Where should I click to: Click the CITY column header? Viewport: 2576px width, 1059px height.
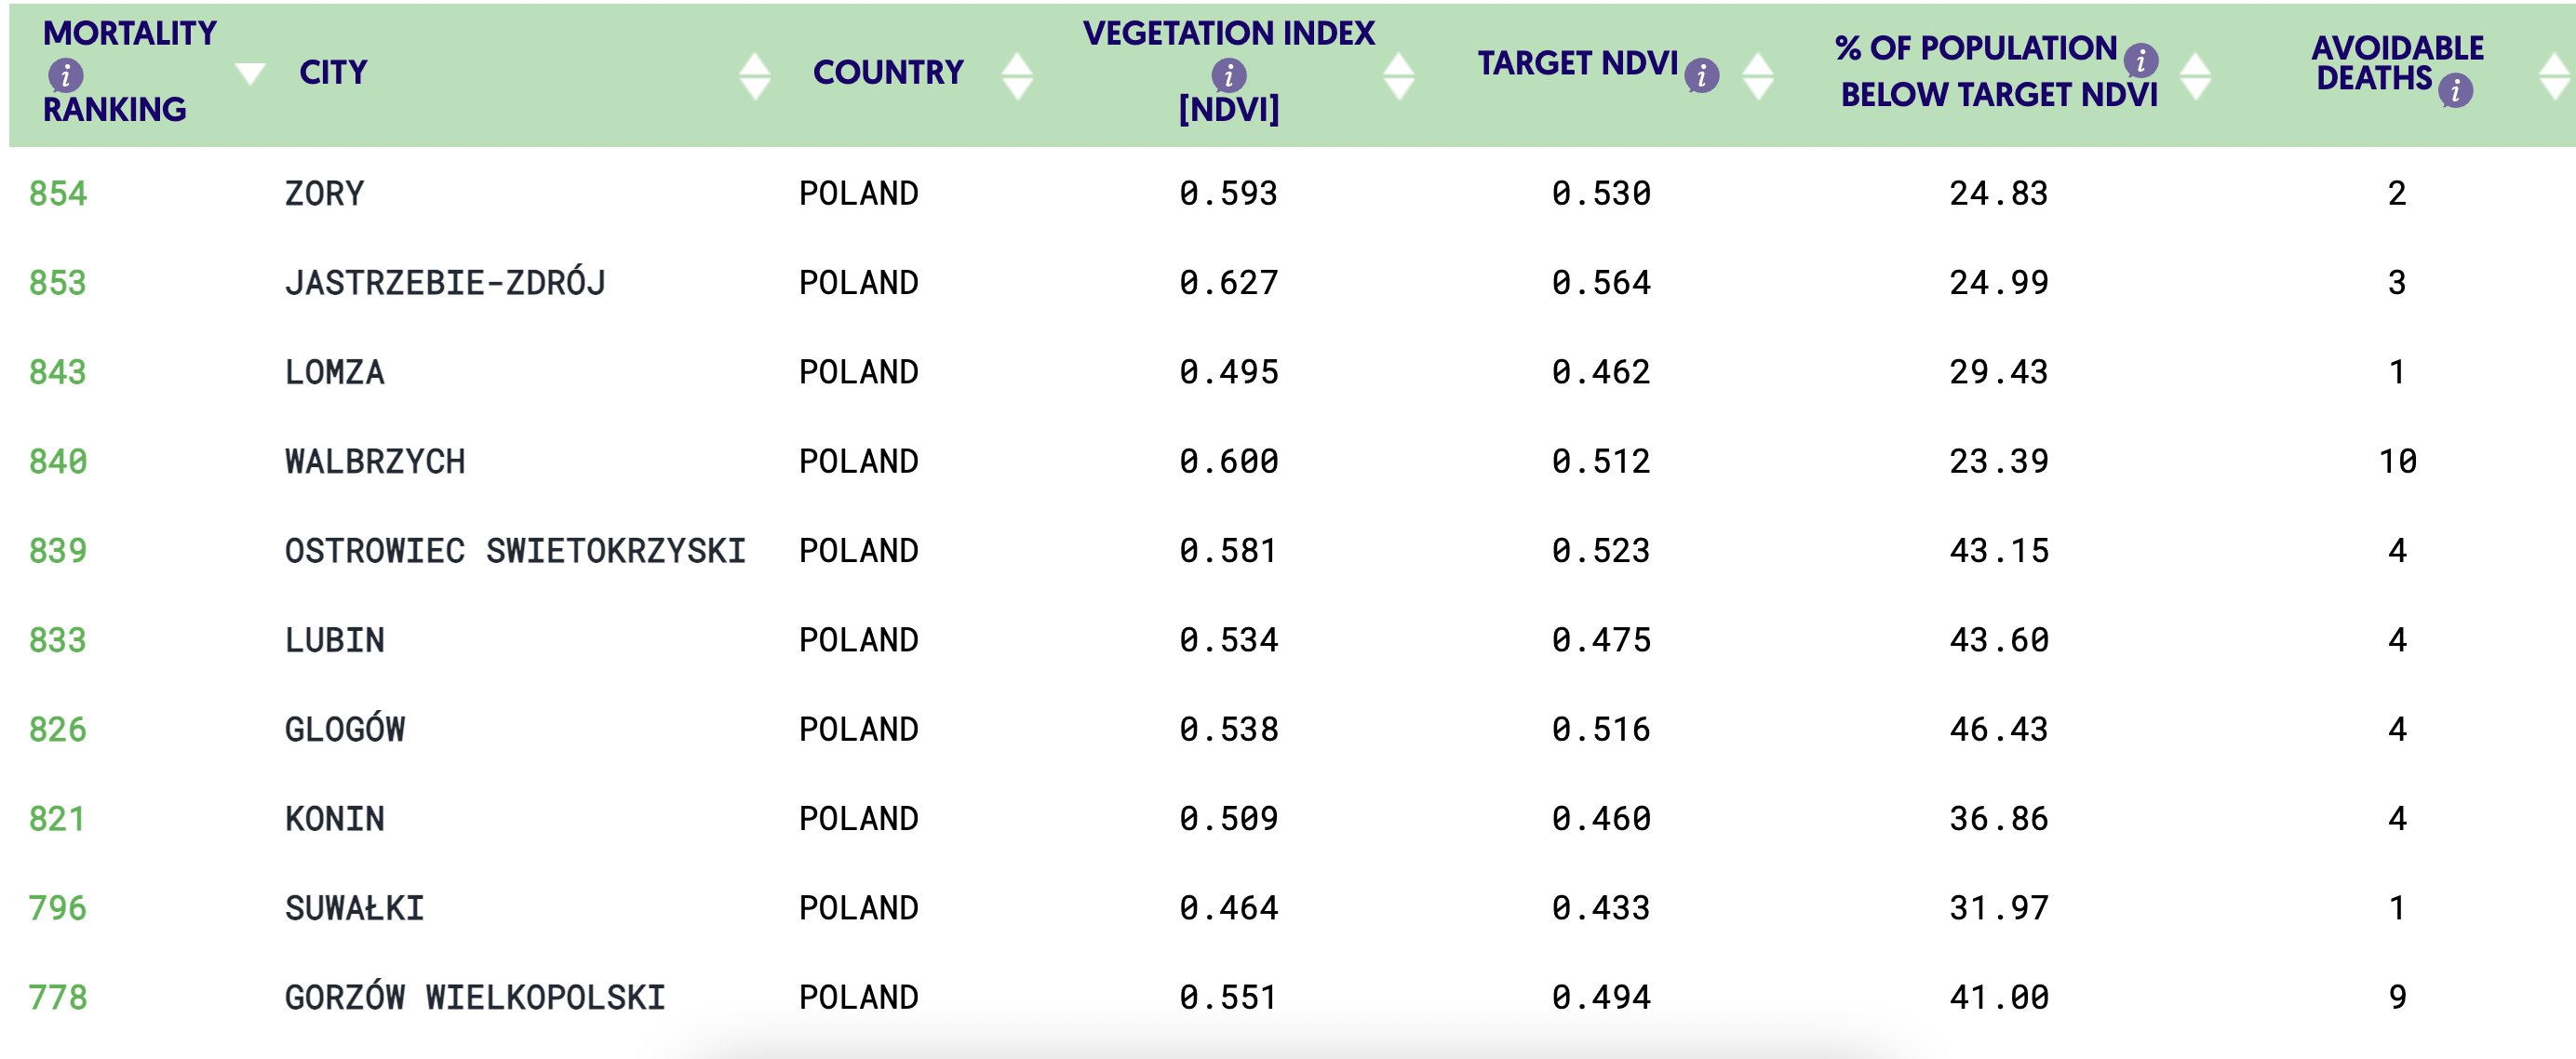click(333, 73)
